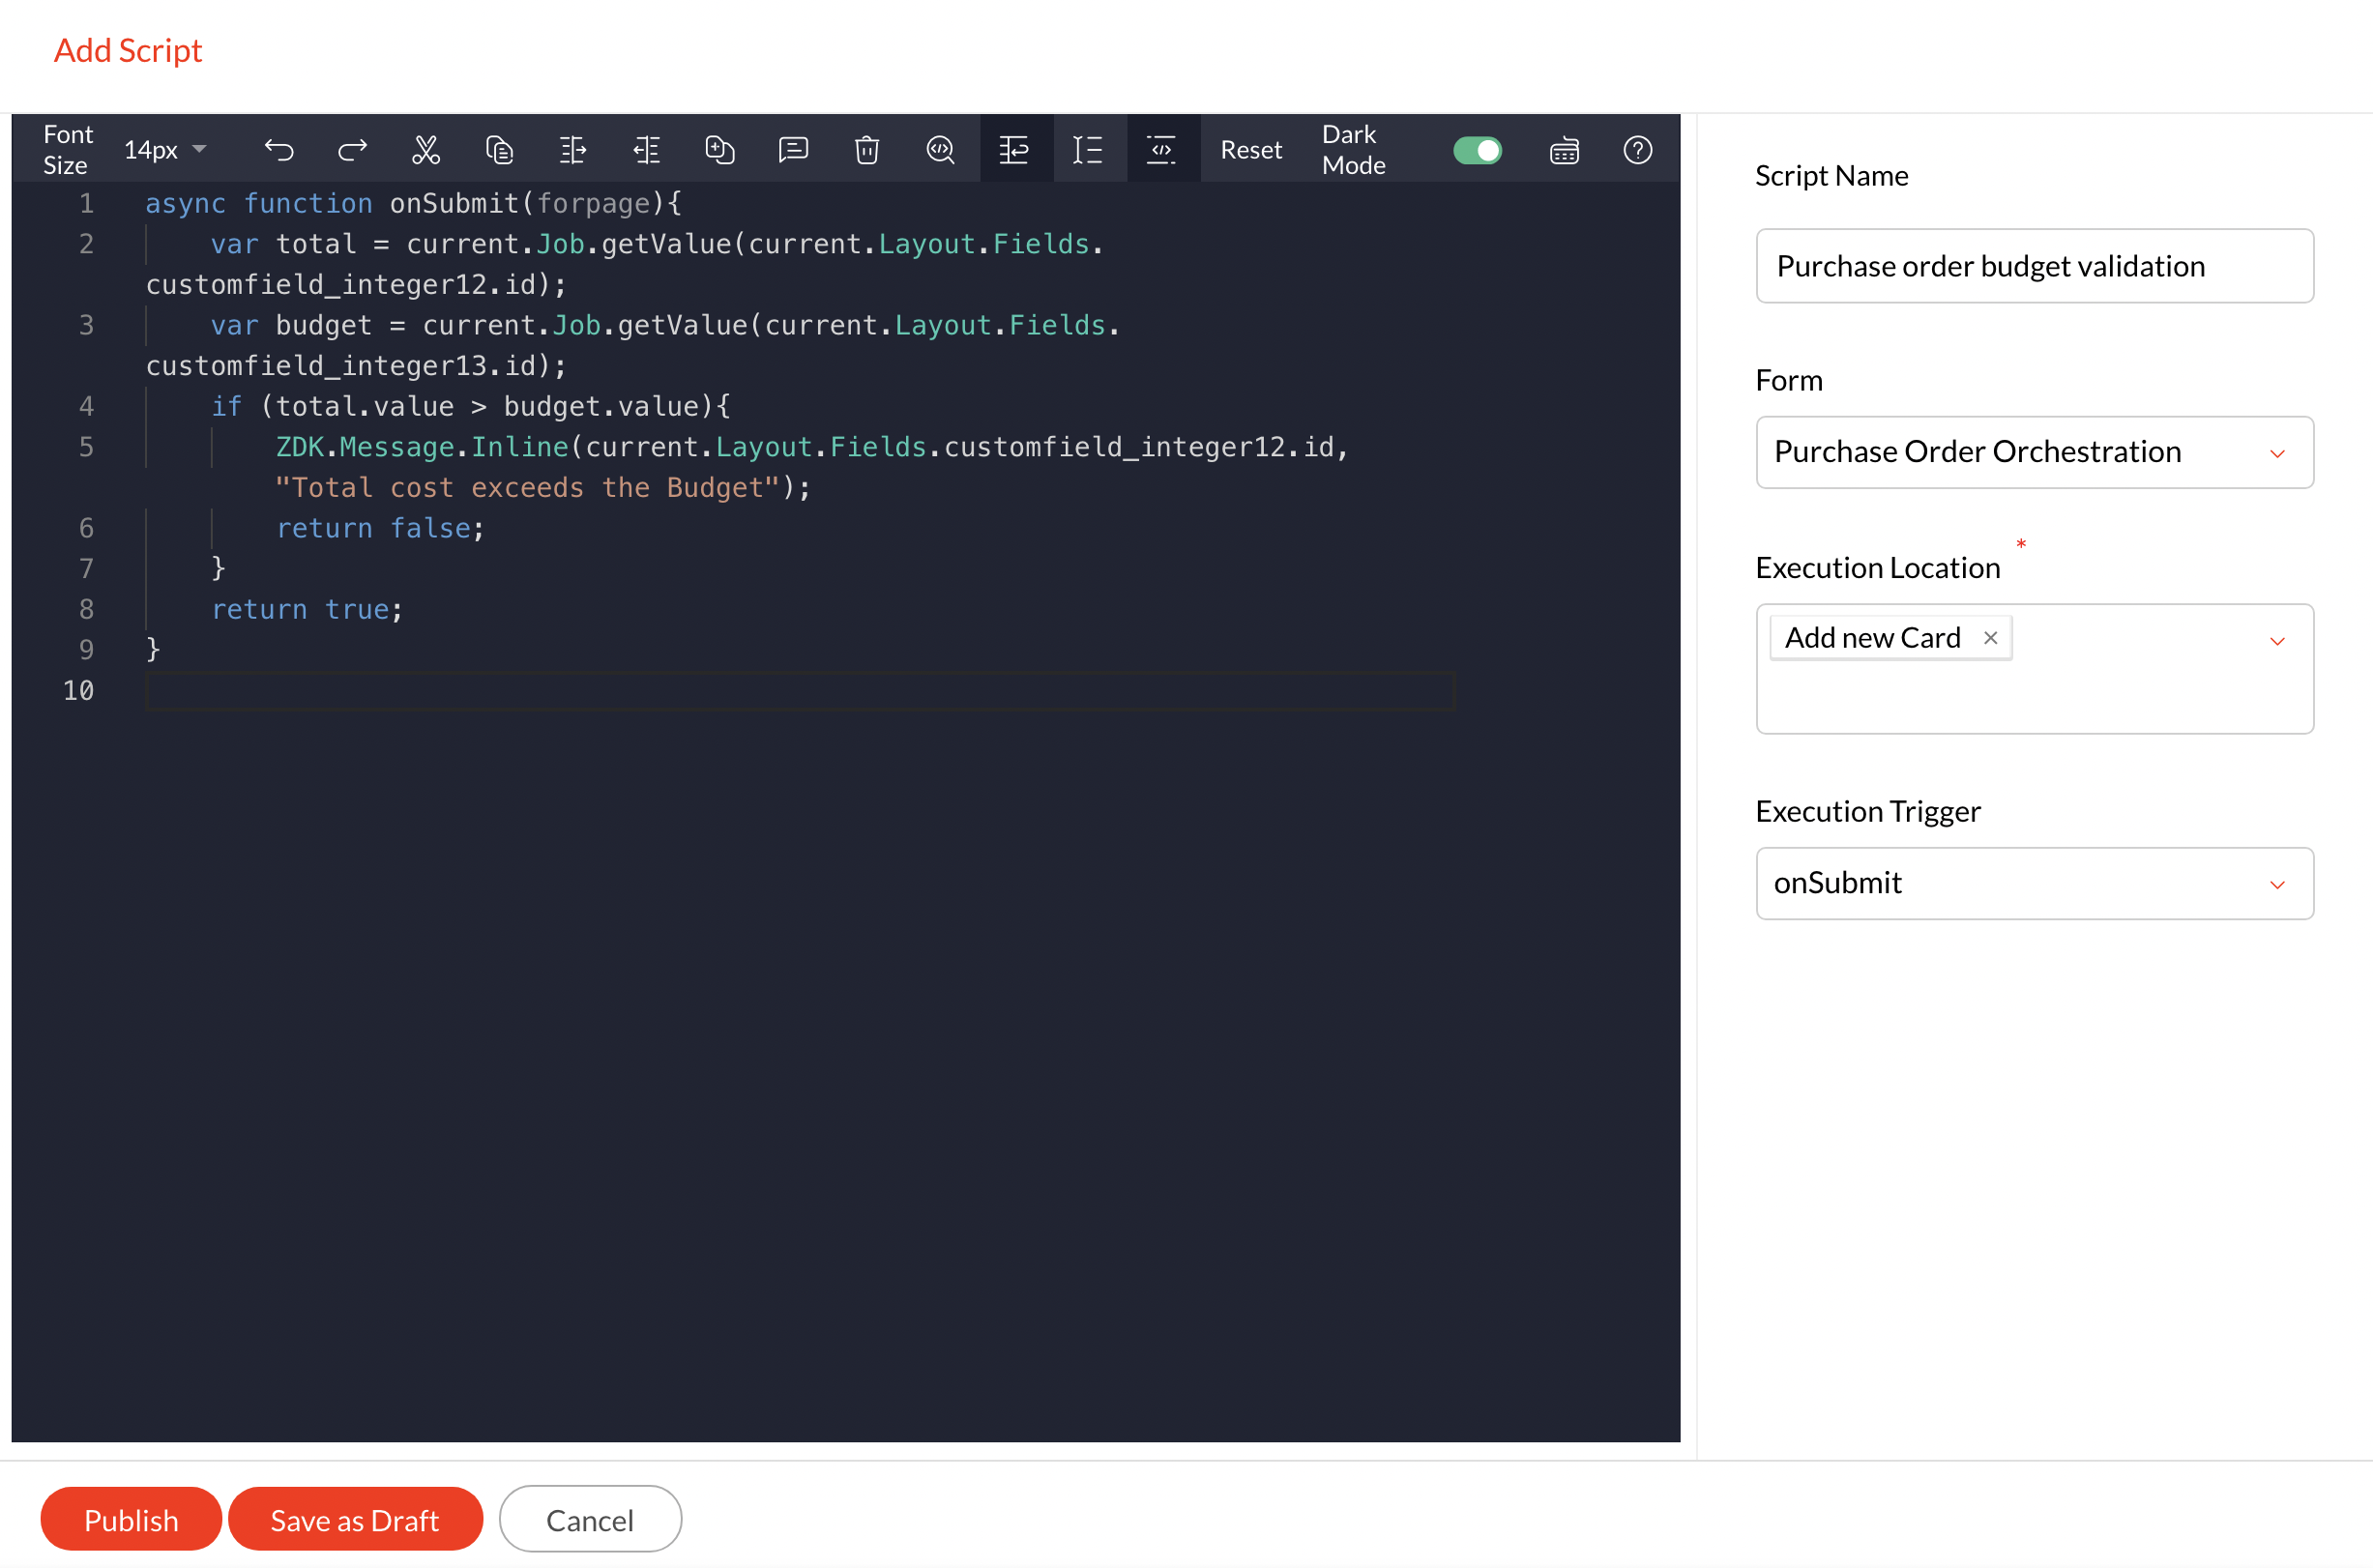This screenshot has height=1568, width=2373.
Task: Click the 'return false;' code line
Action: pyautogui.click(x=380, y=528)
